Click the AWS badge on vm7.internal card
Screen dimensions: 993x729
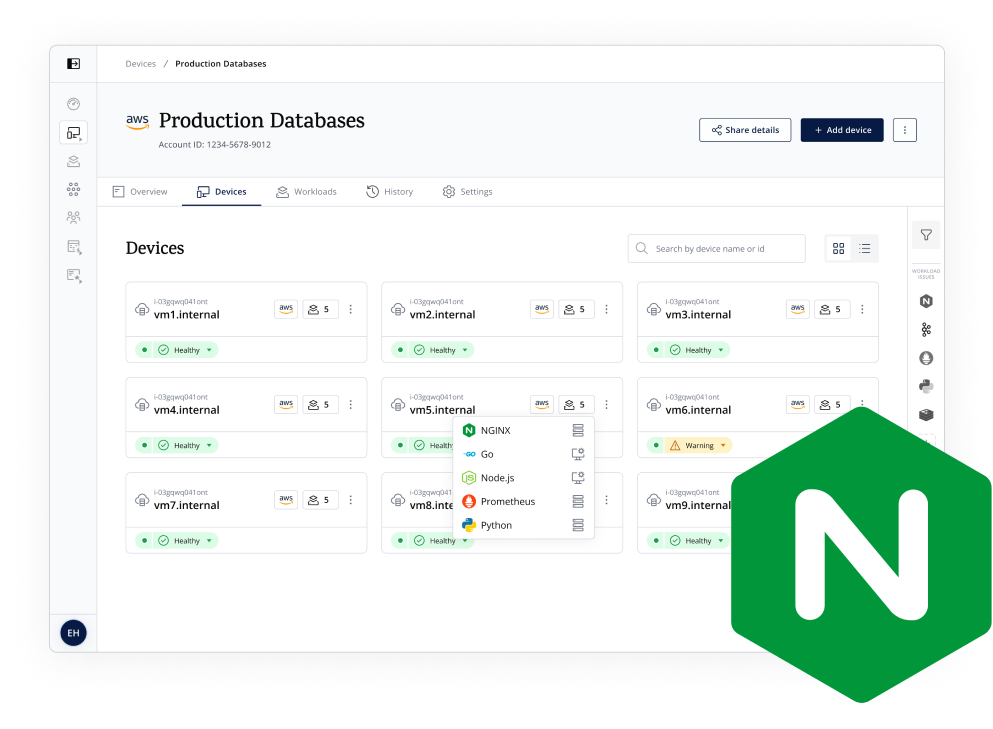tap(286, 500)
